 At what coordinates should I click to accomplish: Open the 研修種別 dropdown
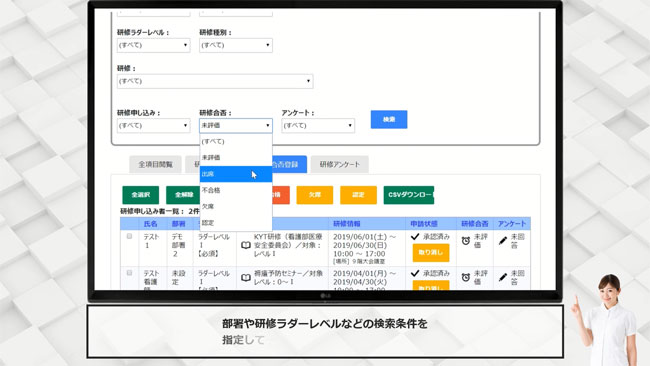point(236,45)
